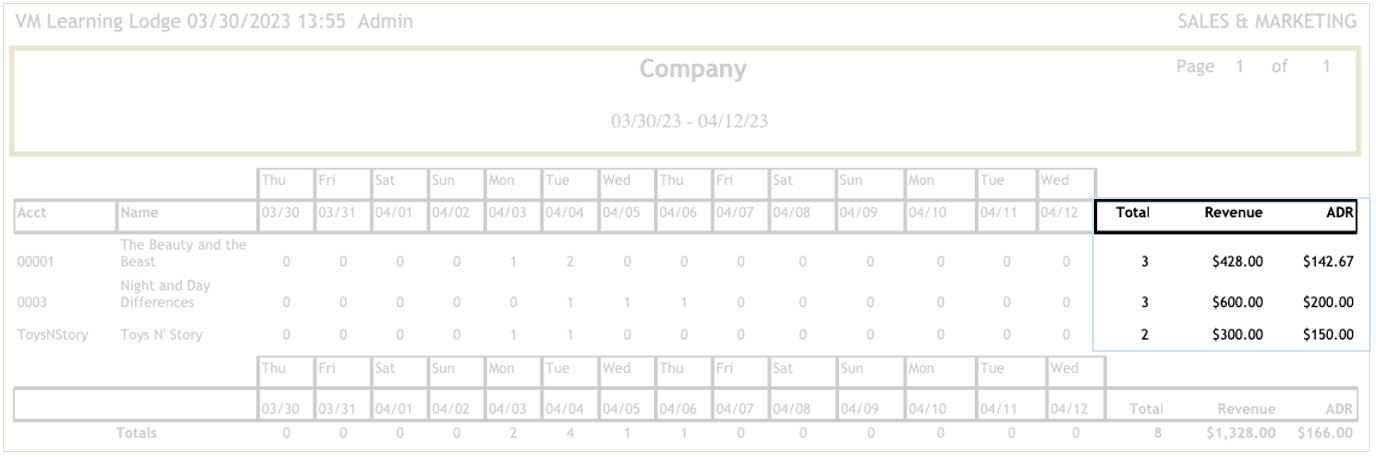The width and height of the screenshot is (1376, 457).
Task: Click the $142.67 ADR value
Action: point(1328,262)
